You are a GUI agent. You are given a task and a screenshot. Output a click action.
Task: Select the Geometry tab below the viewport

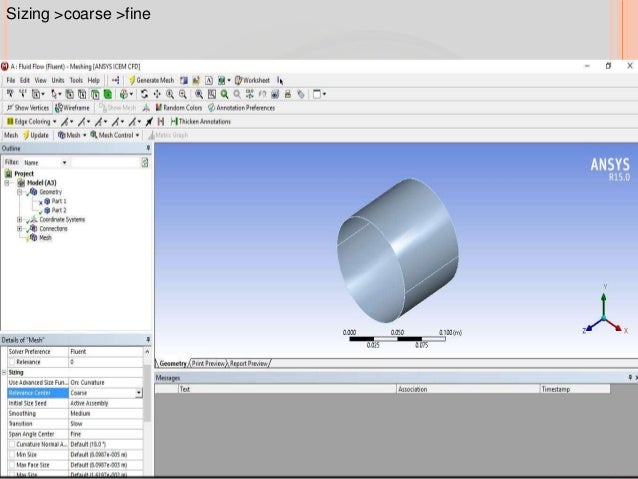173,363
